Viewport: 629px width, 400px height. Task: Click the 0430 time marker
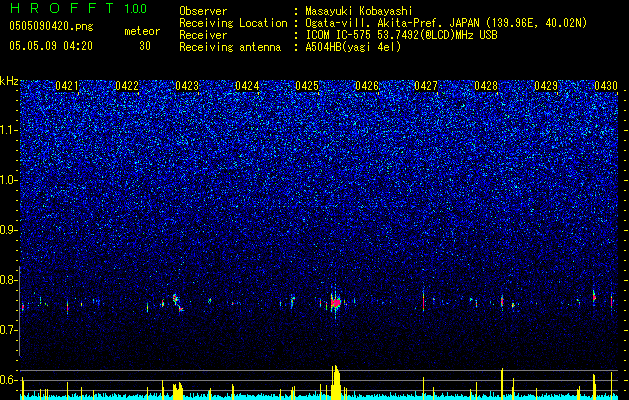[x=606, y=86]
